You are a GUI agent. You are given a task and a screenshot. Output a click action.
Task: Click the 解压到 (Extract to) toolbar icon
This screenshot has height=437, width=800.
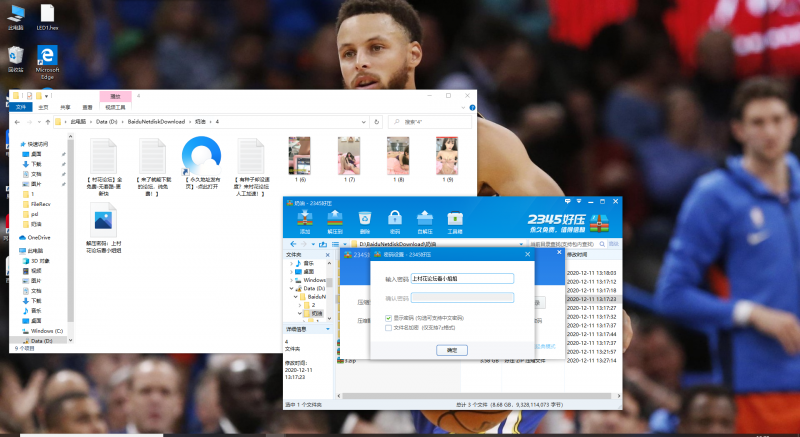(335, 219)
